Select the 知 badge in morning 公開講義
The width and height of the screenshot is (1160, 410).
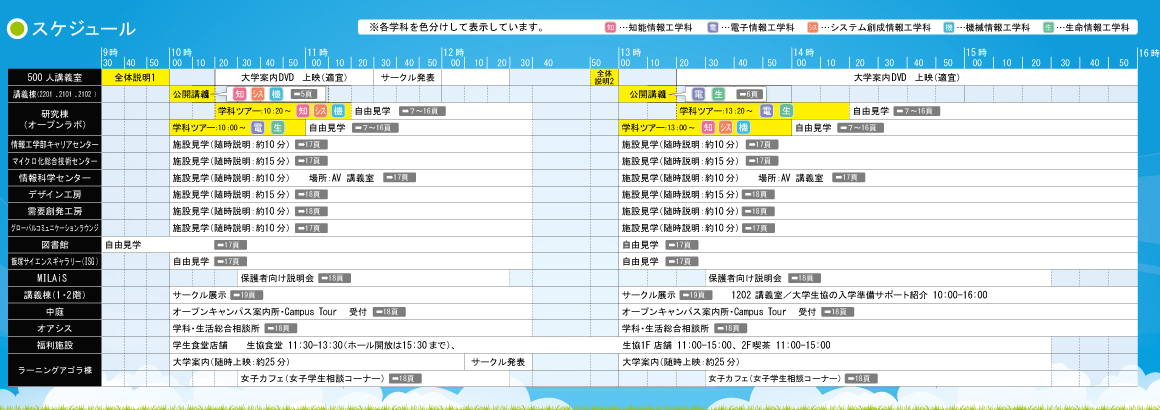pyautogui.click(x=239, y=94)
